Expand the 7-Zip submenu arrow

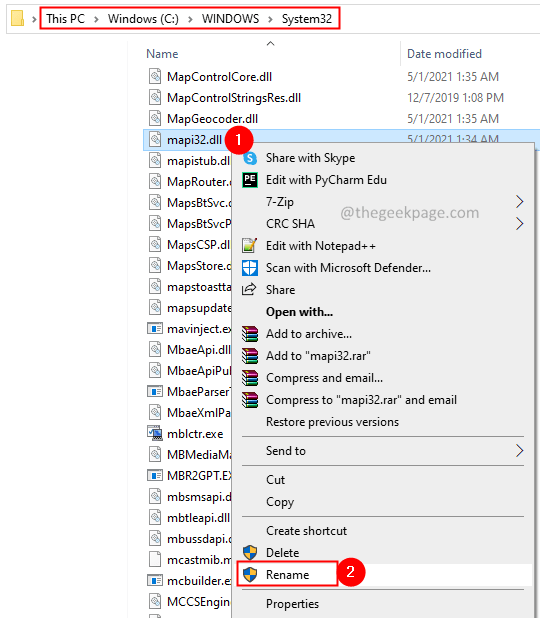520,202
